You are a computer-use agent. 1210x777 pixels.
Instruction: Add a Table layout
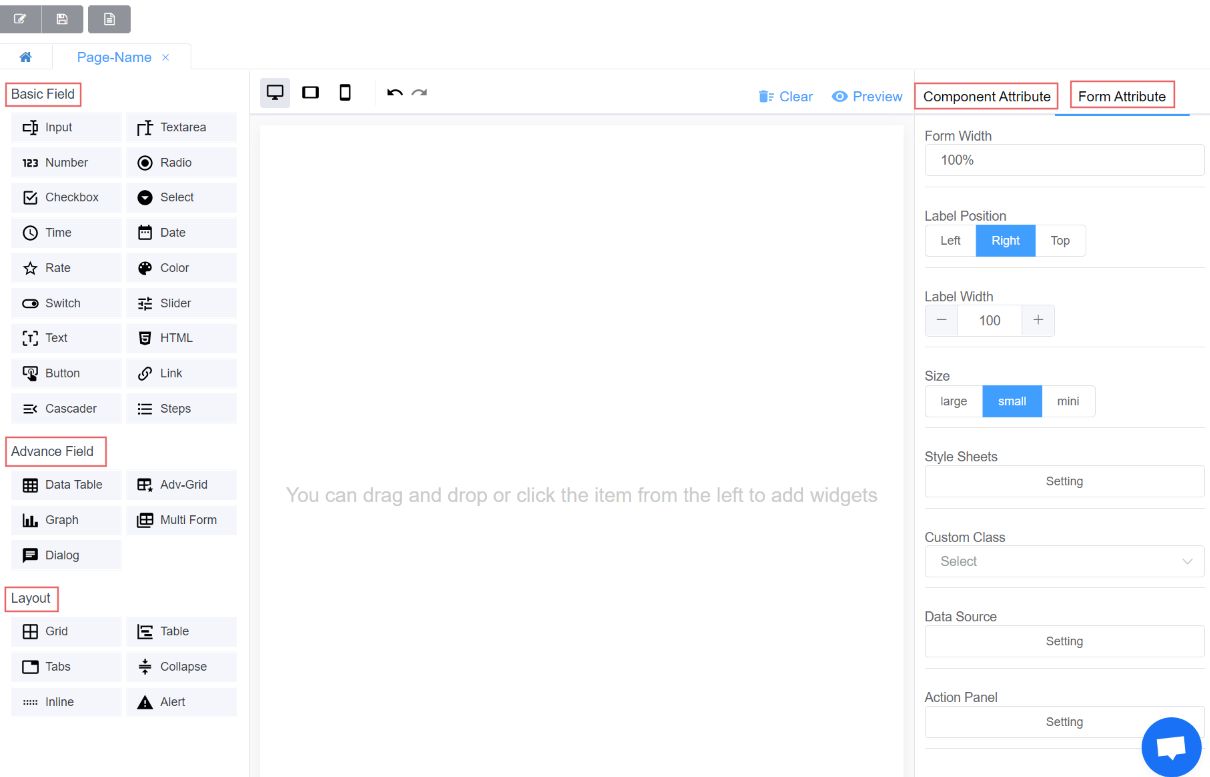[181, 631]
